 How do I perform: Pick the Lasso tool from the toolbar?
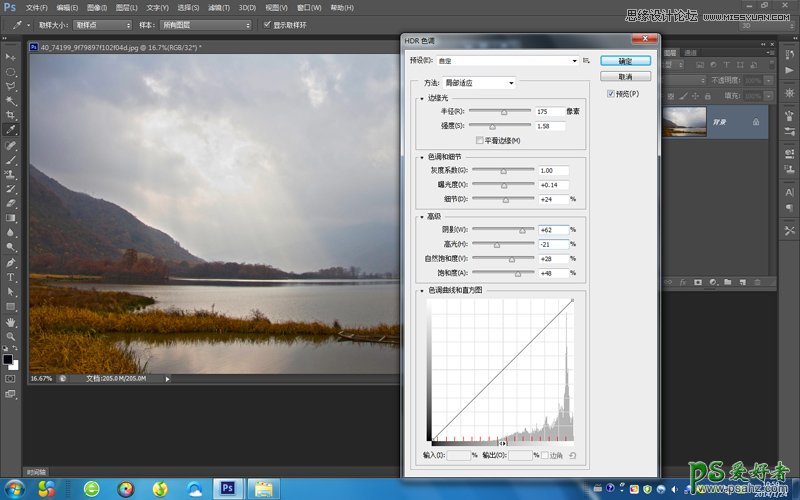[11, 86]
